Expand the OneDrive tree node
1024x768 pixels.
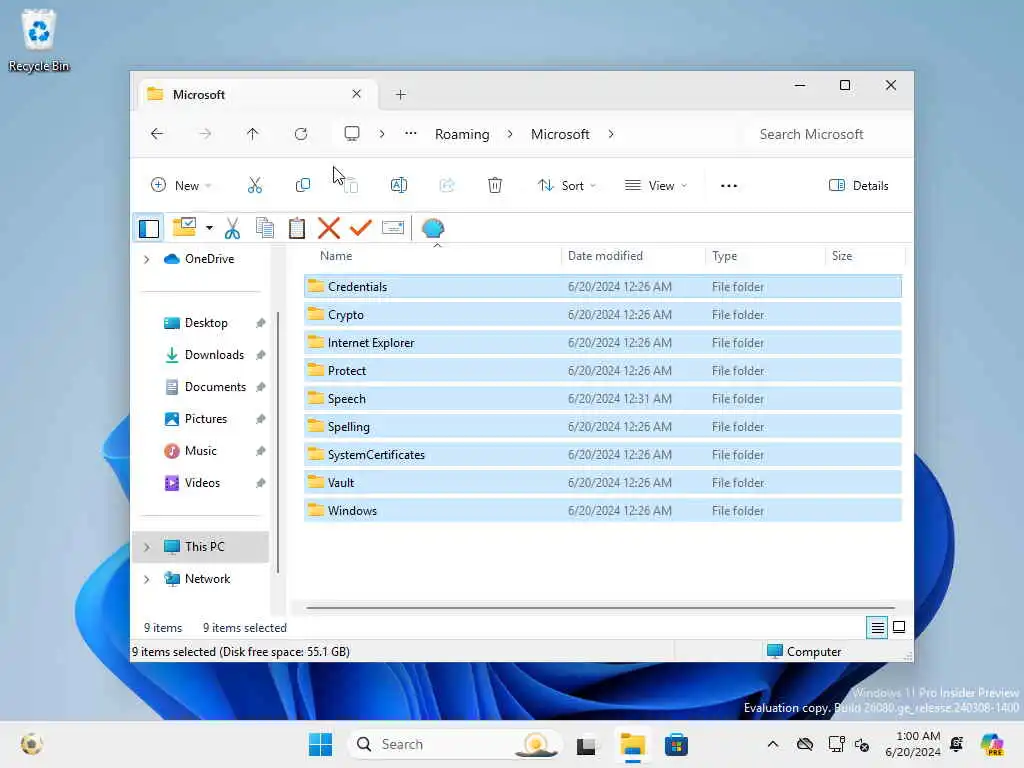coord(147,259)
